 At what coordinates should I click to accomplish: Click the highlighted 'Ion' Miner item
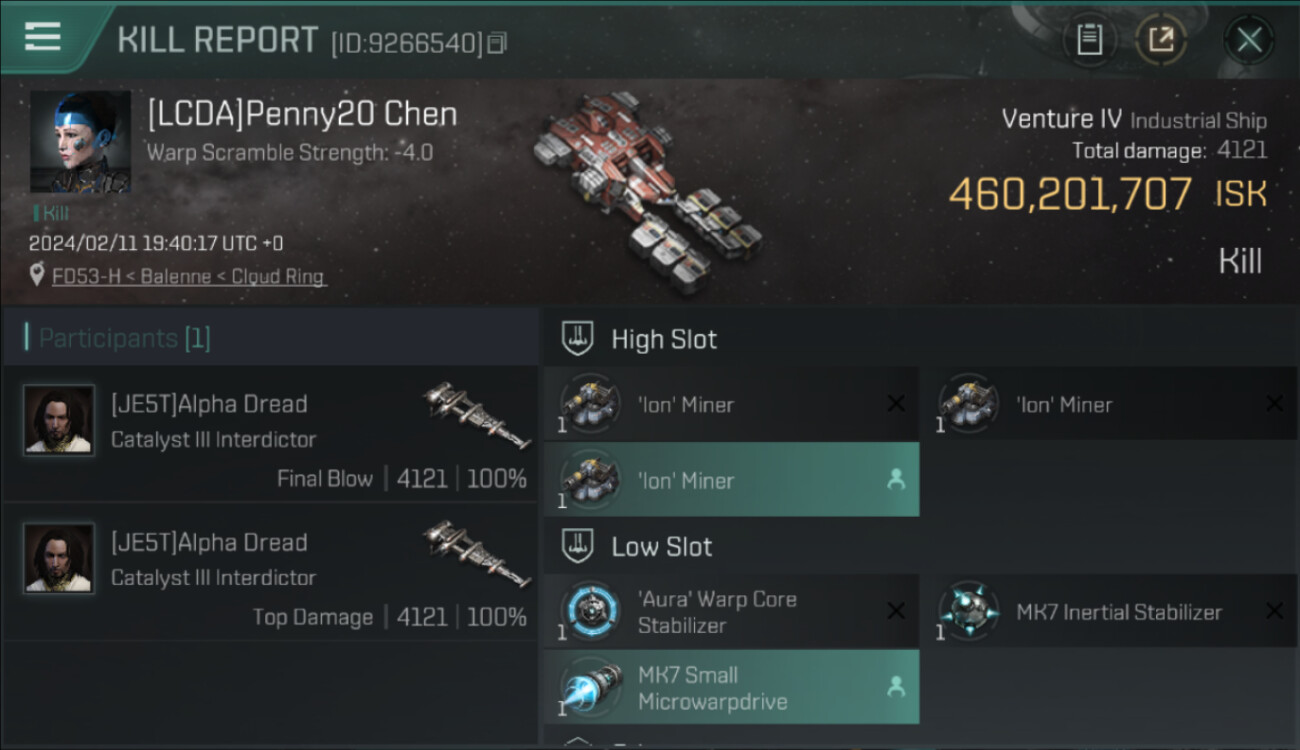[732, 480]
